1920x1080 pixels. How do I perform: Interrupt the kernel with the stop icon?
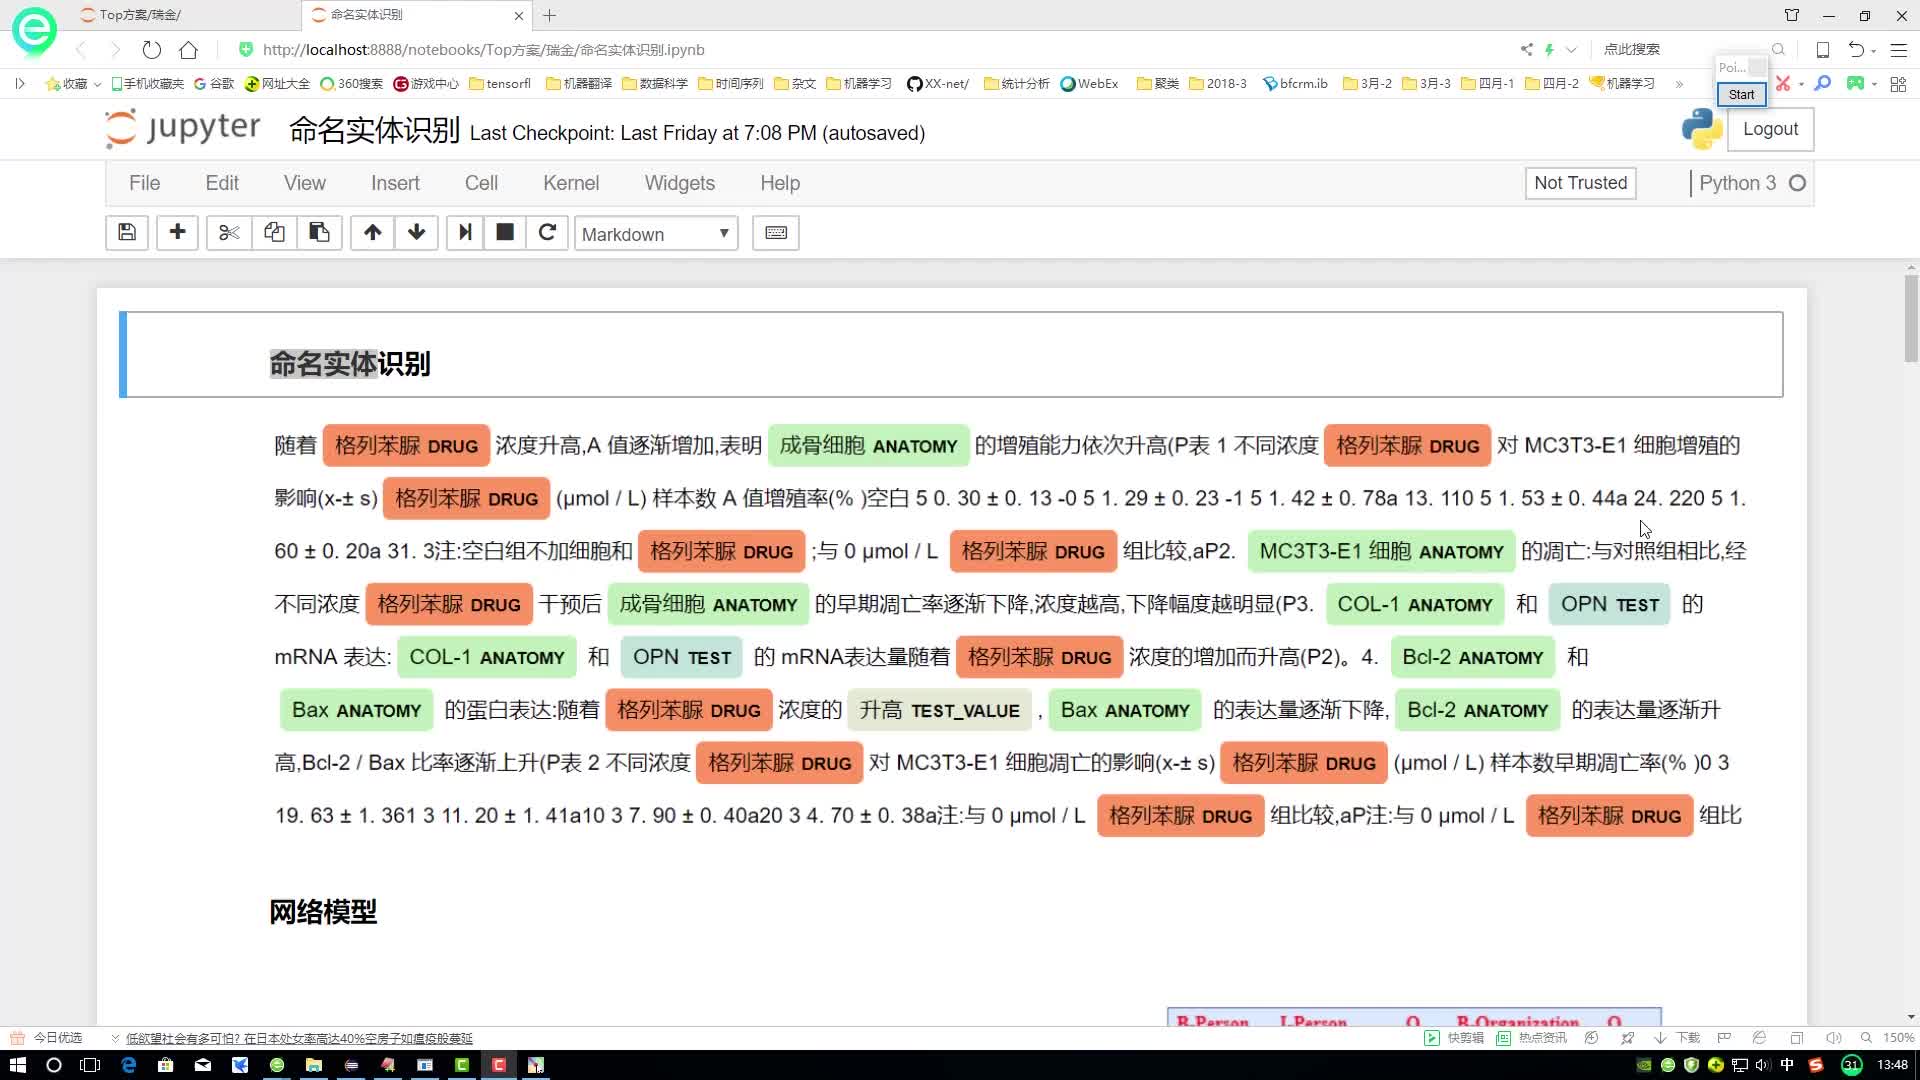pos(505,233)
